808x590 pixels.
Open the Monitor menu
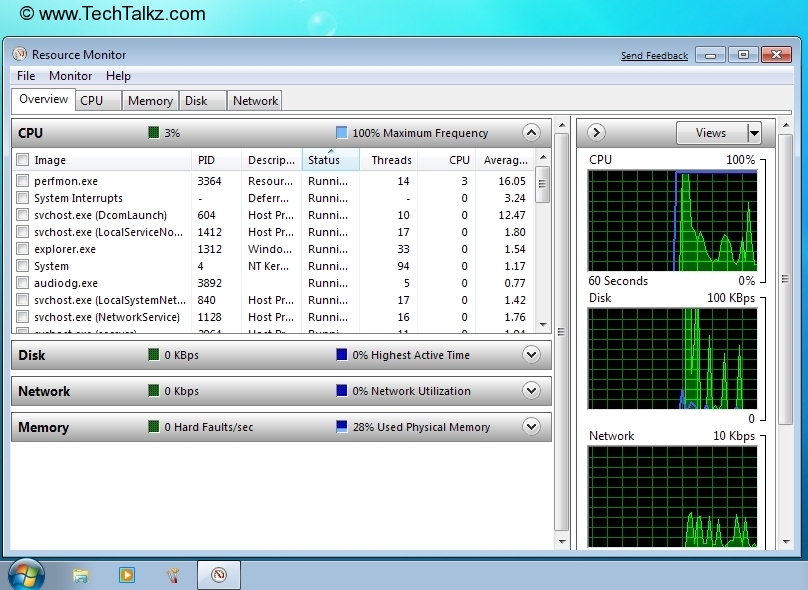(70, 75)
